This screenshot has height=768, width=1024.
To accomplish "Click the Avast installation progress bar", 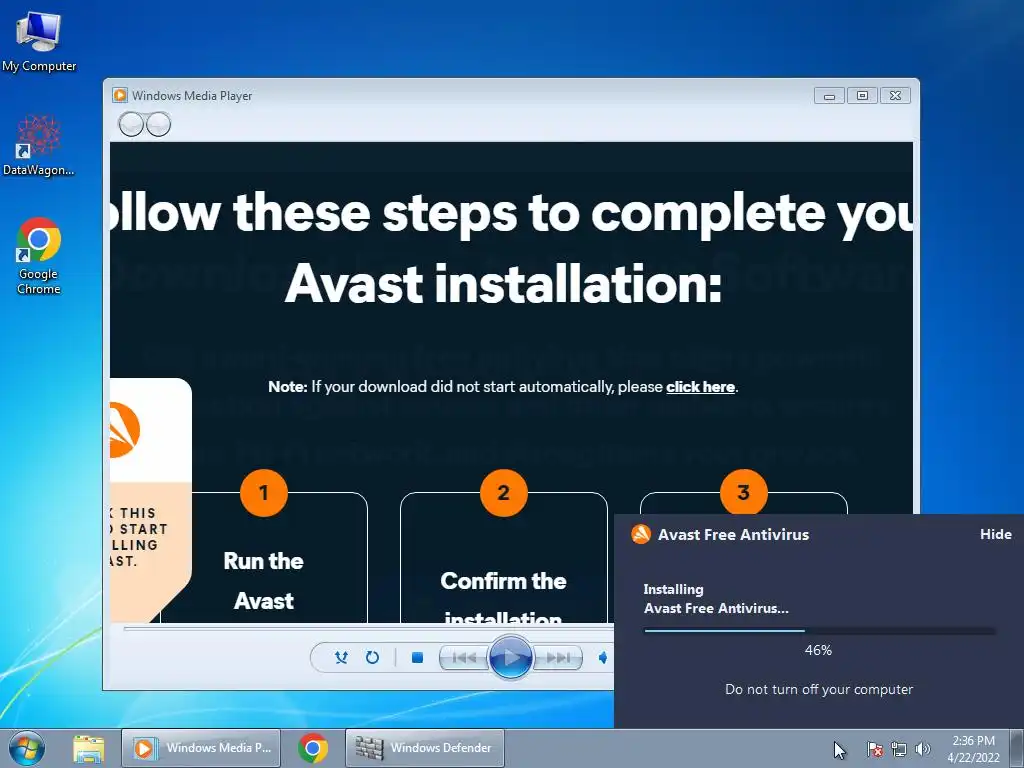I will click(819, 631).
